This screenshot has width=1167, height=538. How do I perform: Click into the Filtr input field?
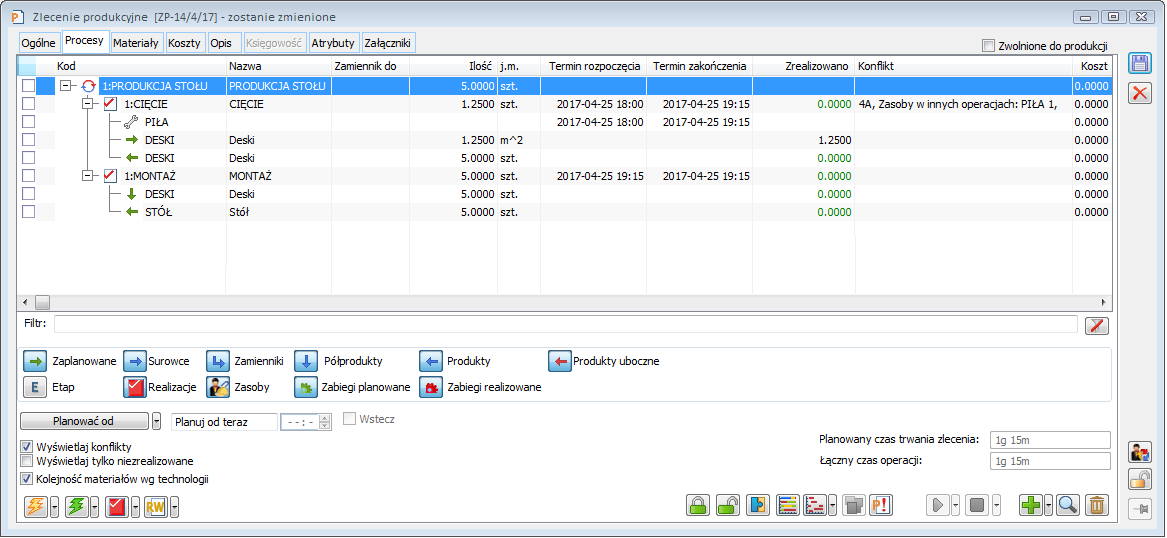[x=565, y=324]
